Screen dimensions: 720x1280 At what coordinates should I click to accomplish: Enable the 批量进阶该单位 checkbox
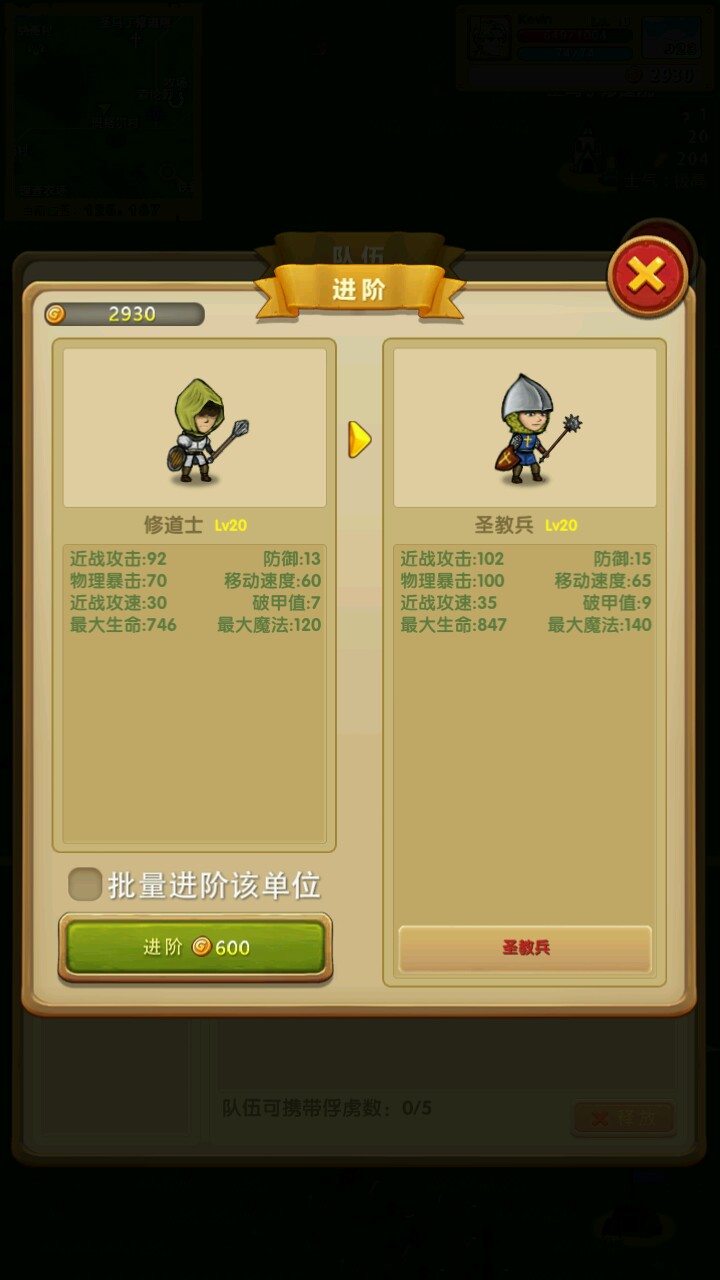tap(85, 884)
